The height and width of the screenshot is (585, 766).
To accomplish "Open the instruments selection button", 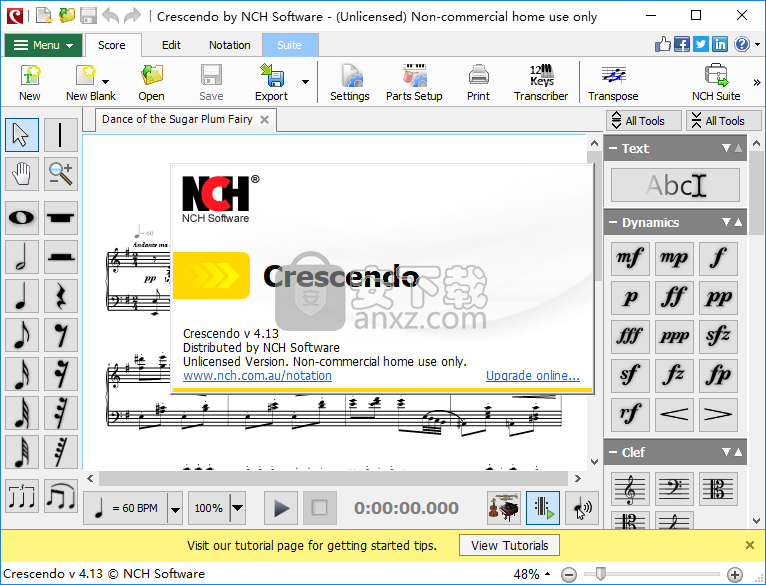I will pos(504,508).
